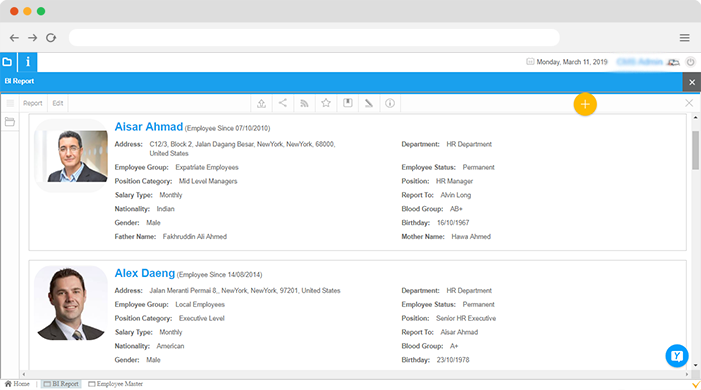701x390 pixels.
Task: Click the macOS red close window dot
Action: click(x=14, y=11)
